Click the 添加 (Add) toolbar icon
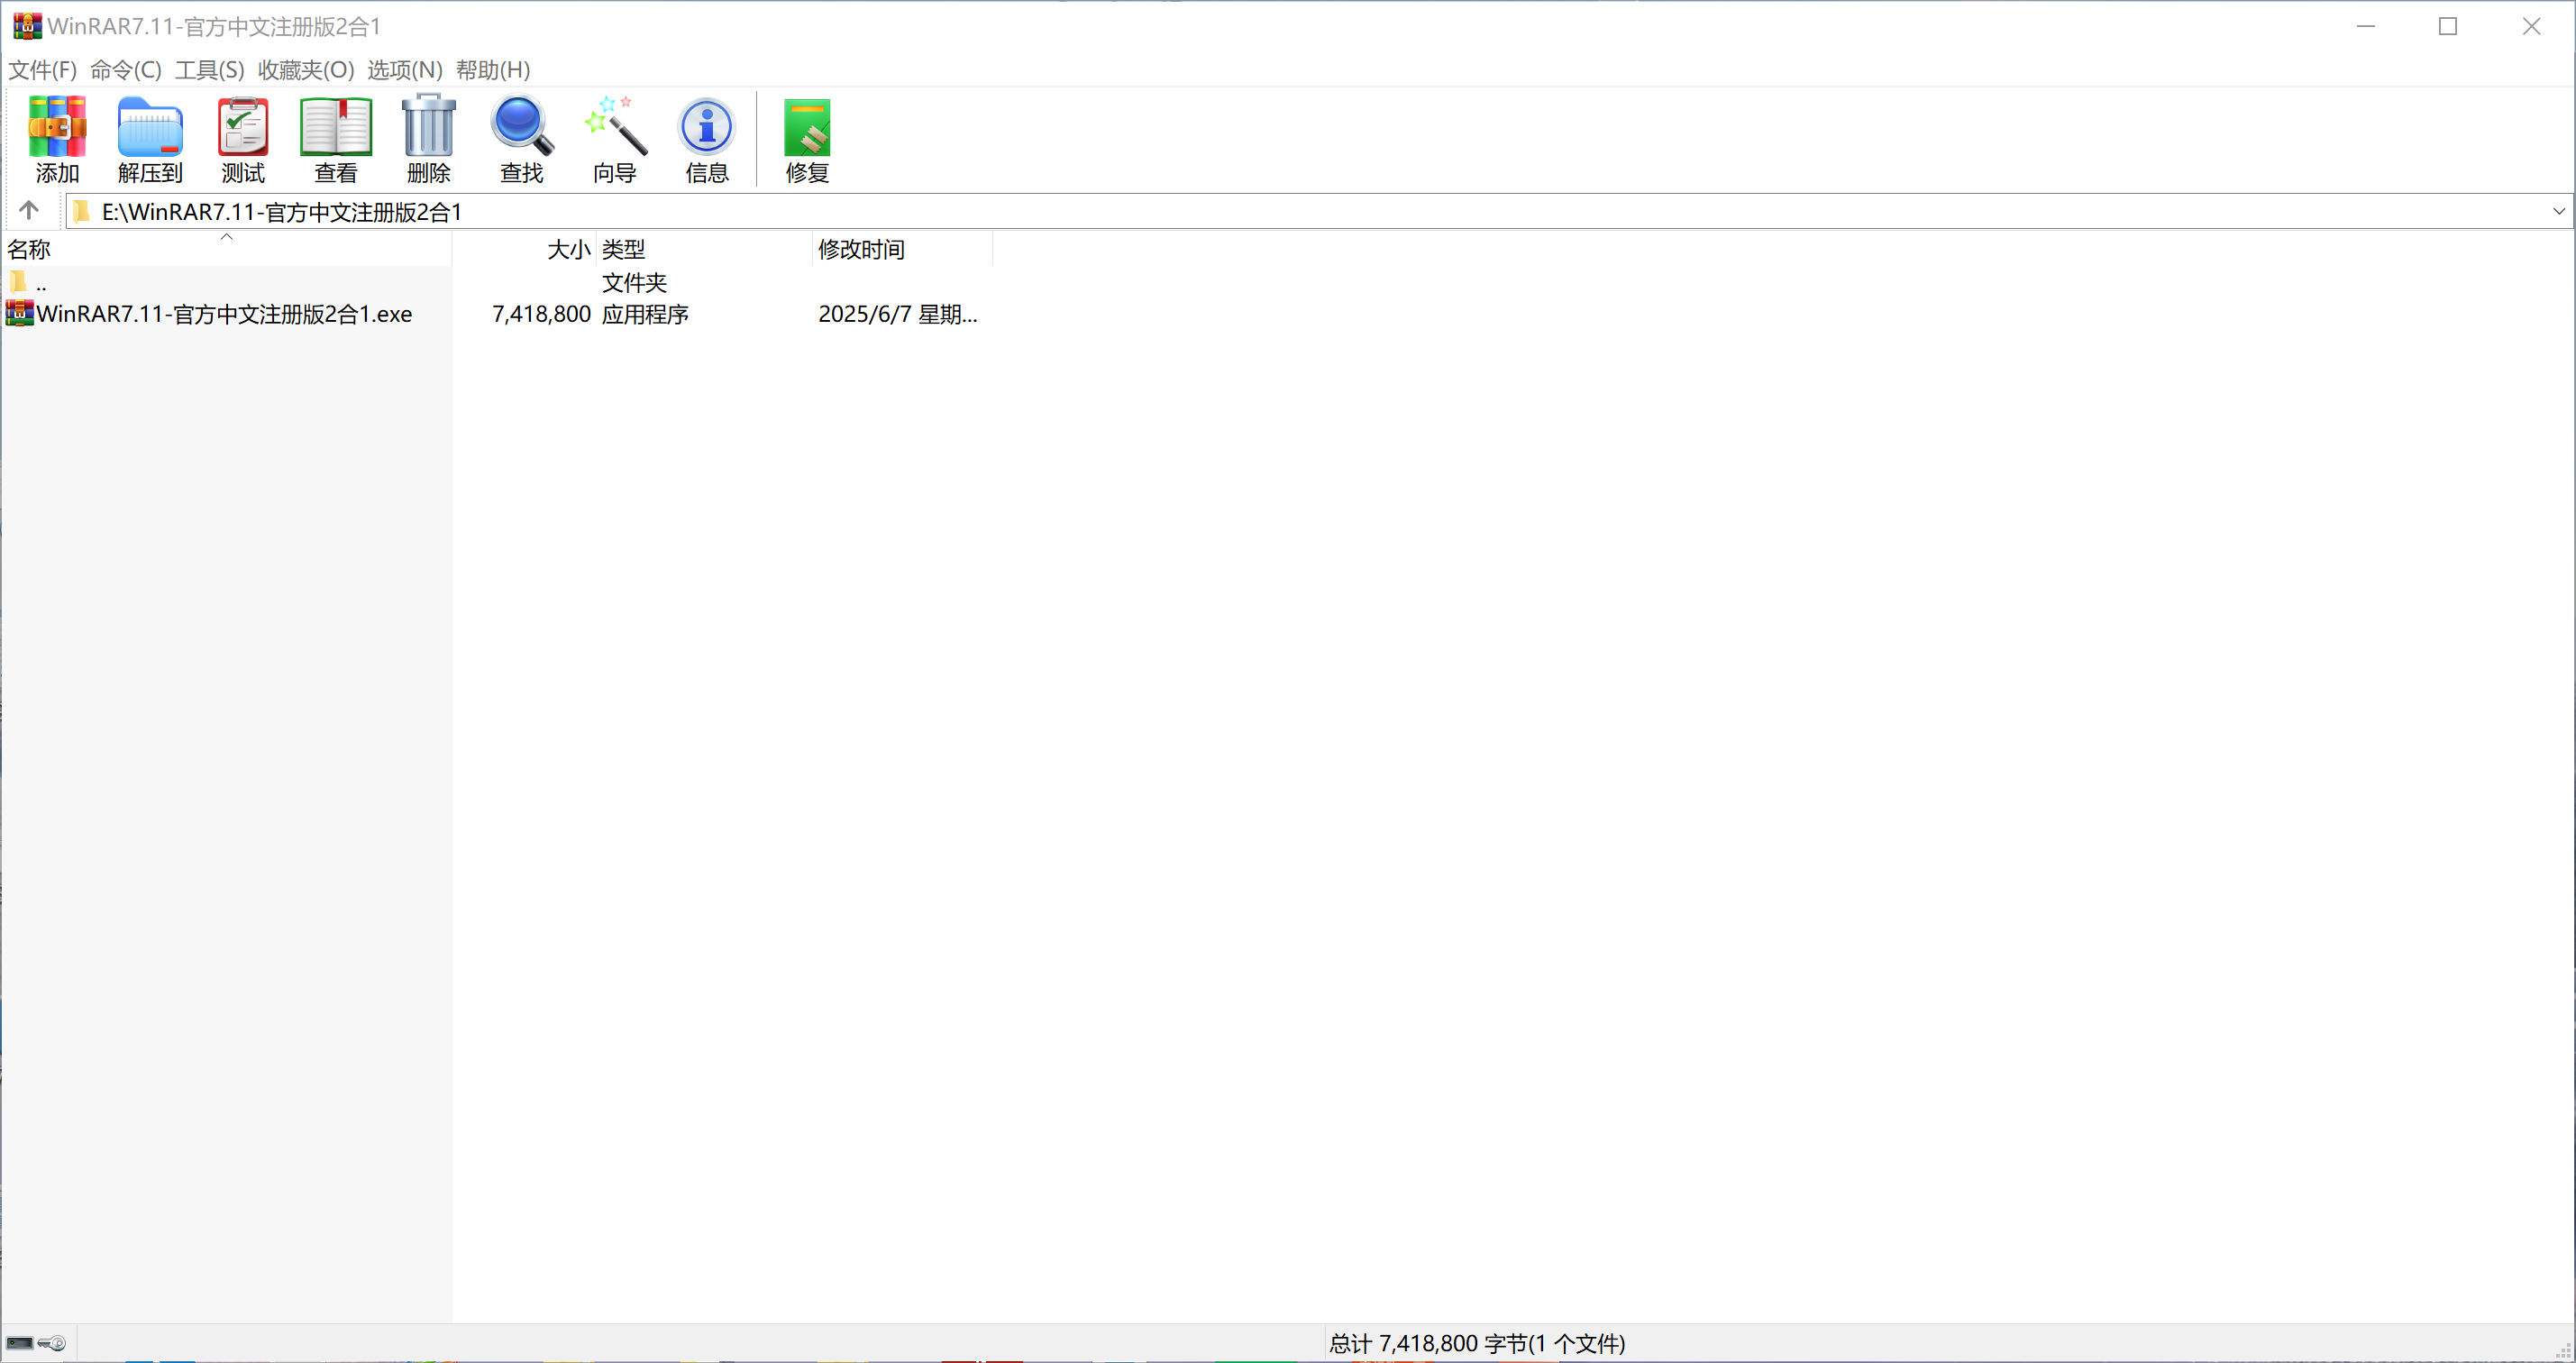 (x=57, y=139)
